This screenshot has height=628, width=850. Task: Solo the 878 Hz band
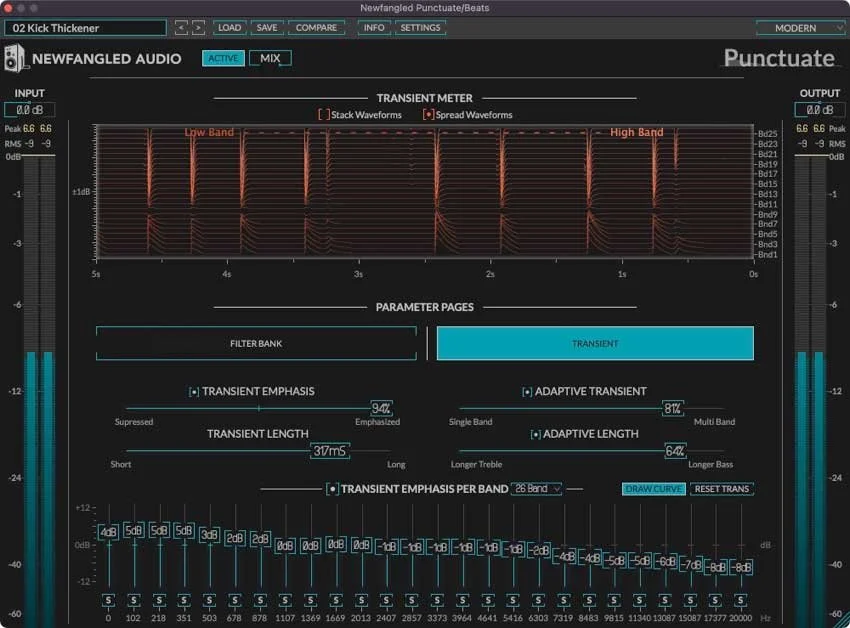pos(260,600)
